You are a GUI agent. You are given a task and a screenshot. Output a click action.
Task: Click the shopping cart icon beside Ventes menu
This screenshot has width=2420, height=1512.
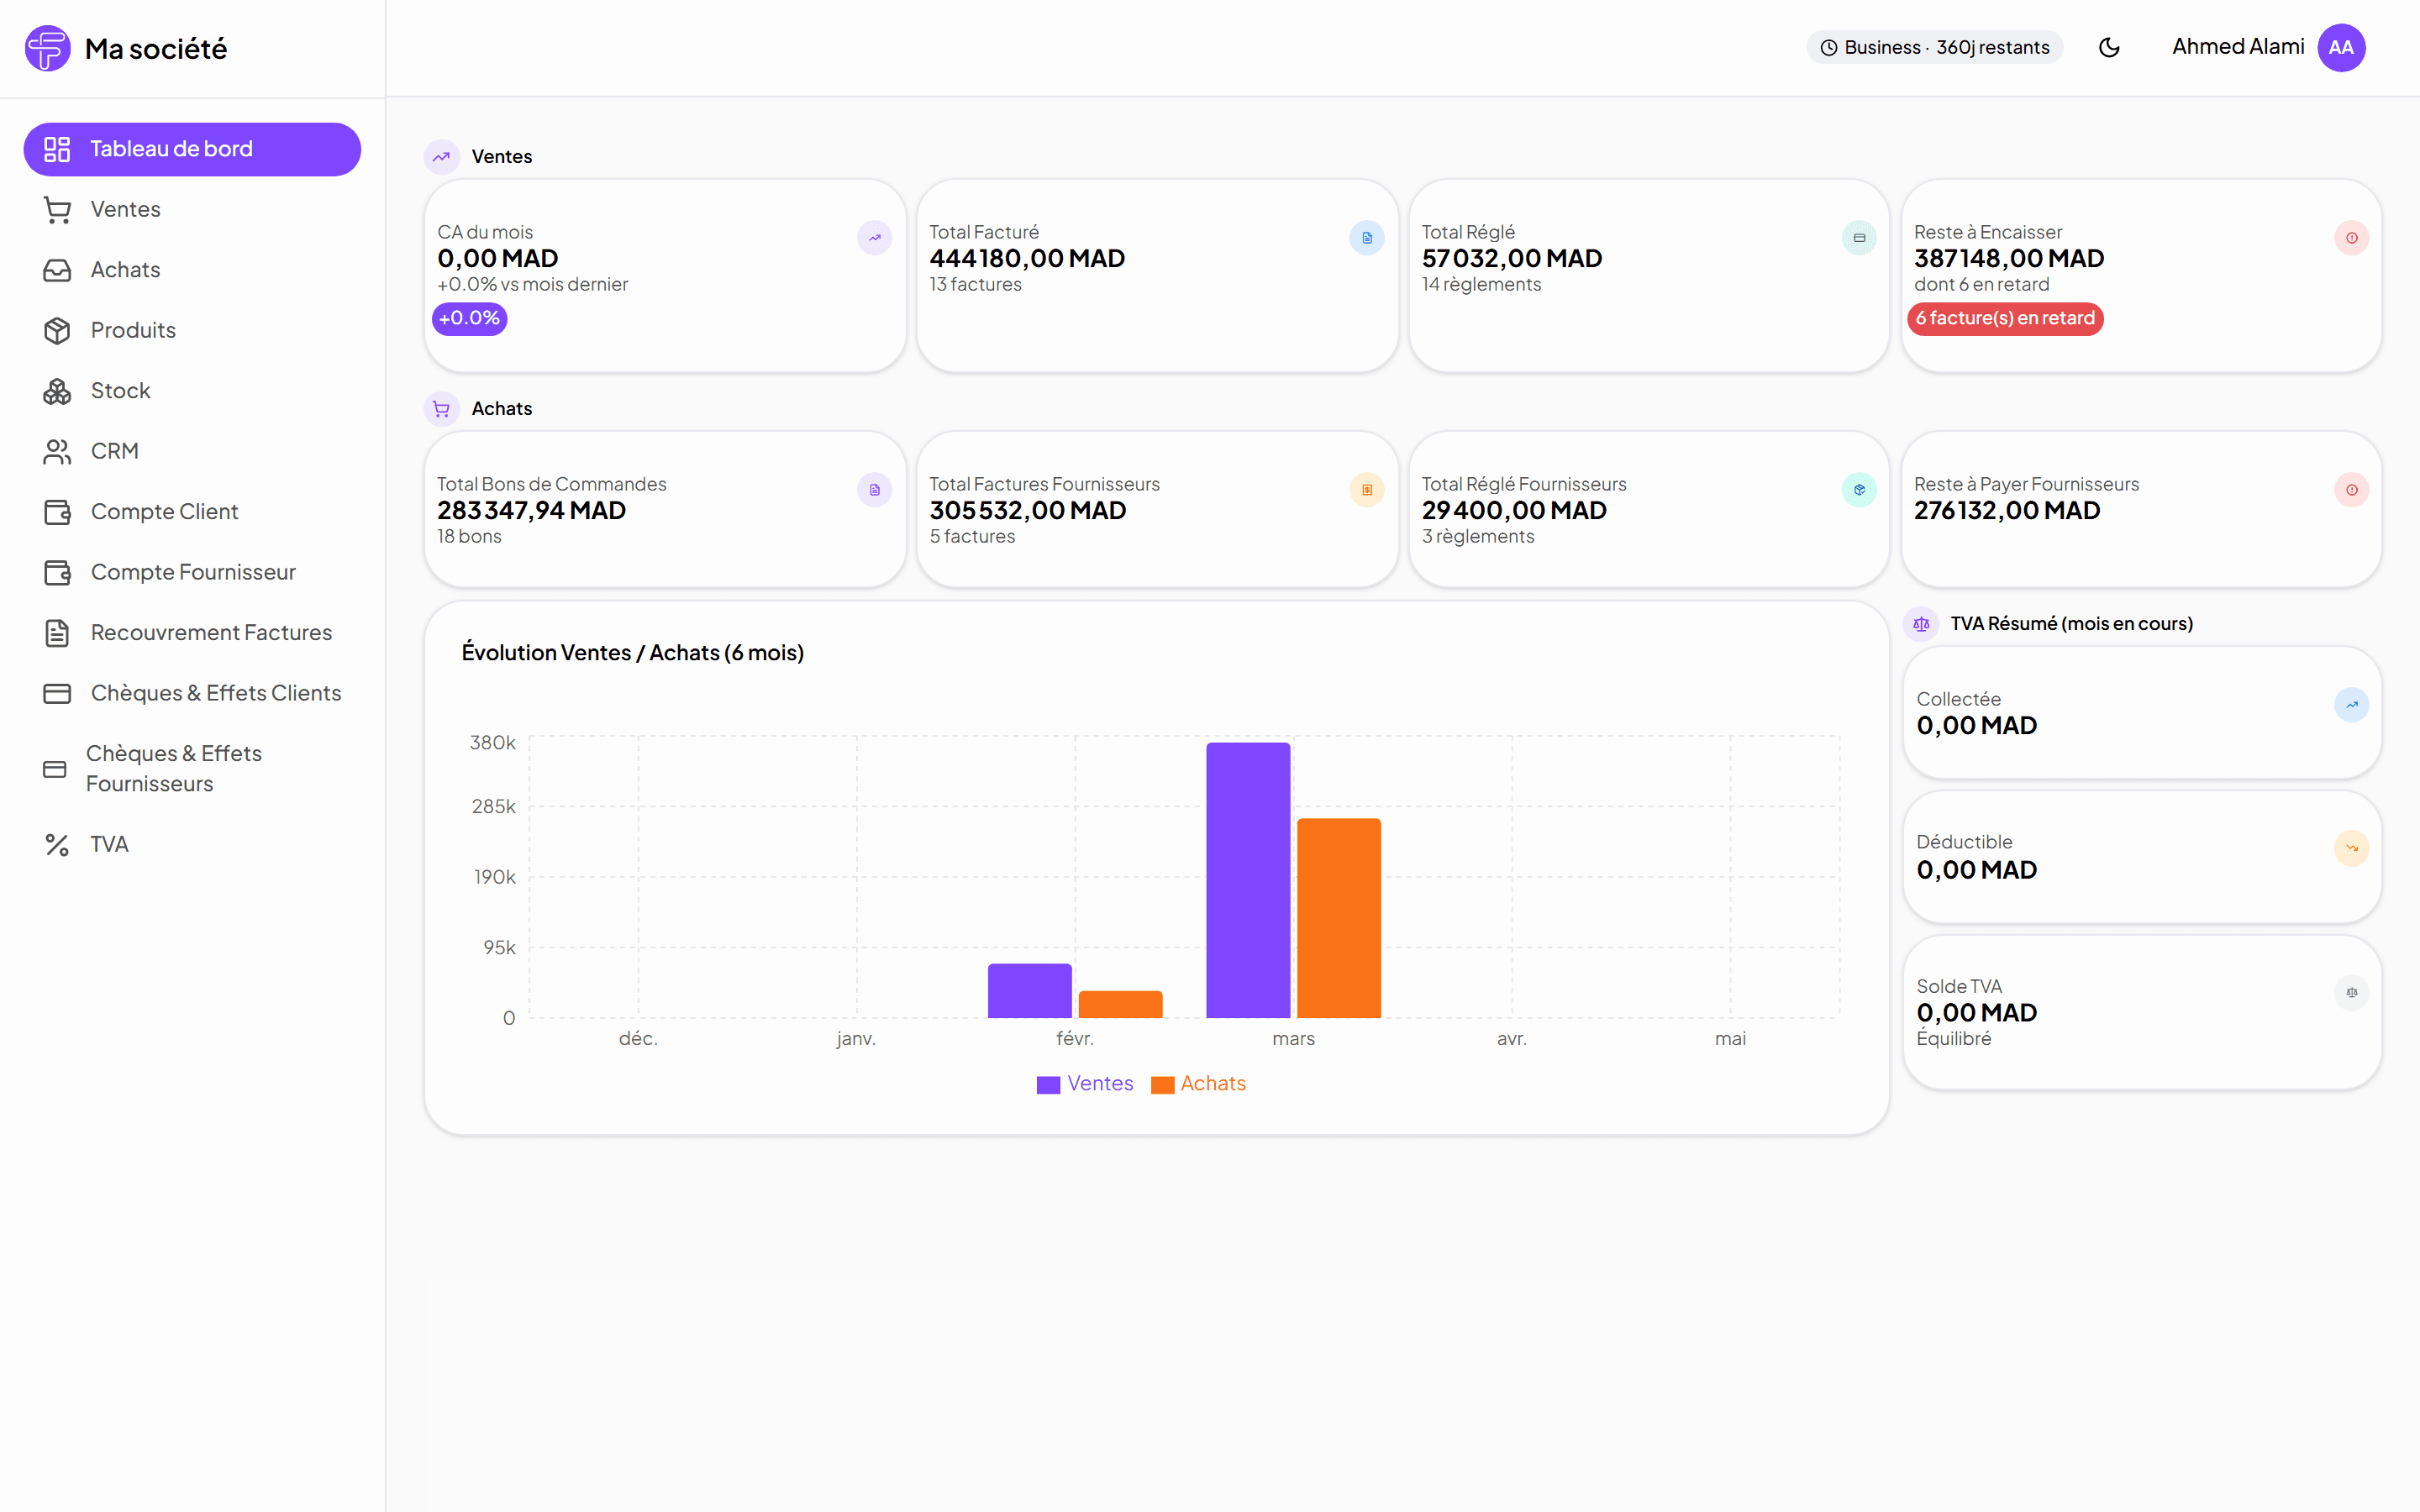coord(57,210)
